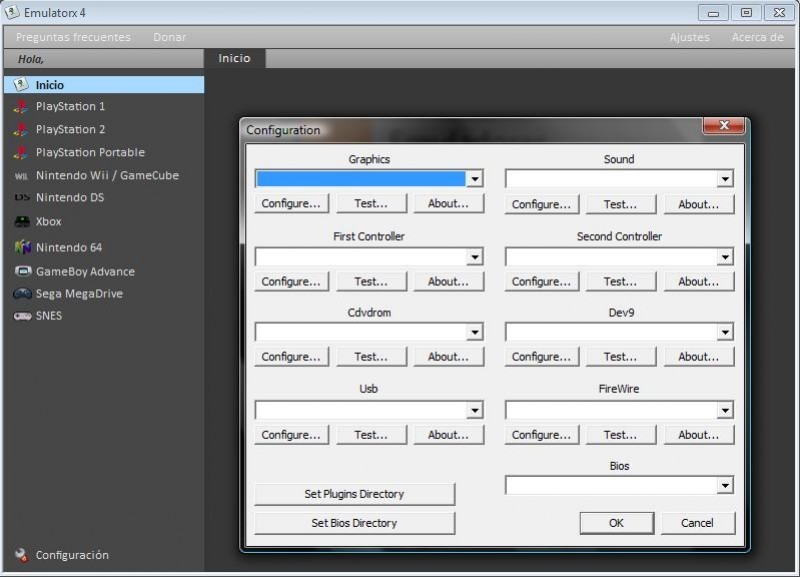Click the Inicio home icon in sidebar
The width and height of the screenshot is (800, 577).
[21, 85]
